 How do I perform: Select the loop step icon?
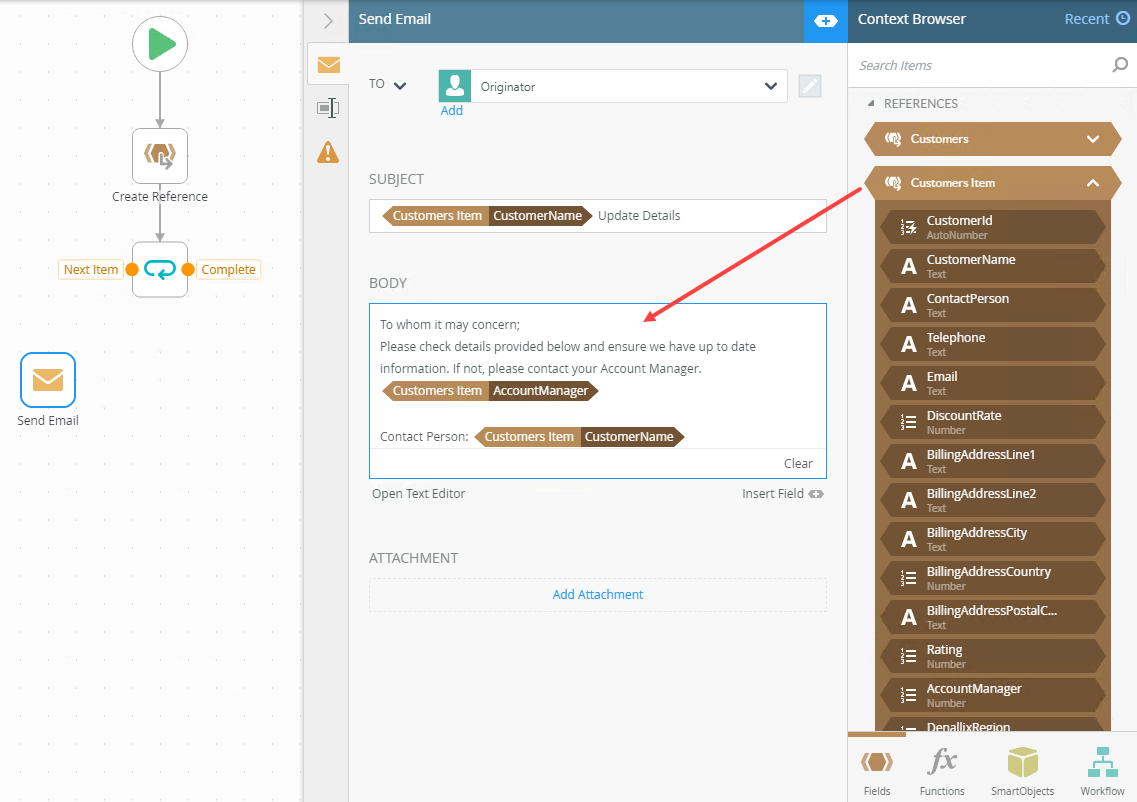click(x=160, y=269)
